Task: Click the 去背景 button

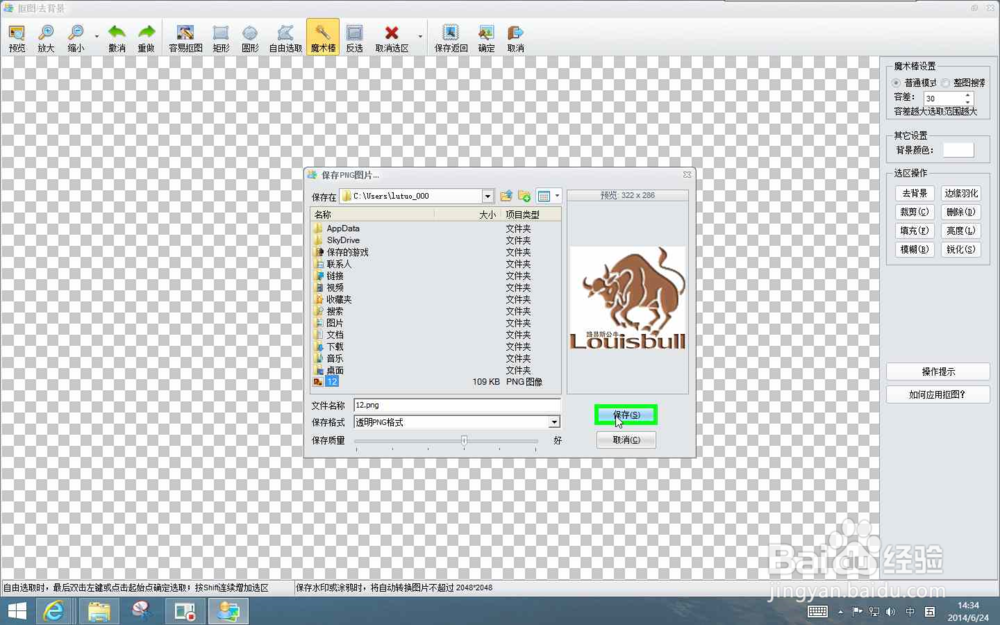Action: tap(915, 193)
